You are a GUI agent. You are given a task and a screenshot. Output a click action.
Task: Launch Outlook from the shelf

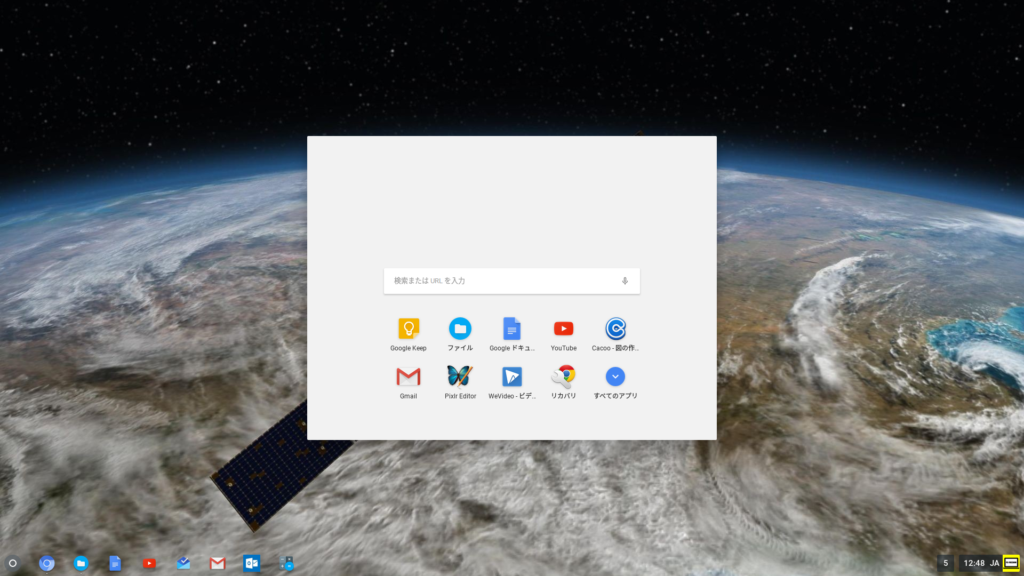click(x=251, y=563)
